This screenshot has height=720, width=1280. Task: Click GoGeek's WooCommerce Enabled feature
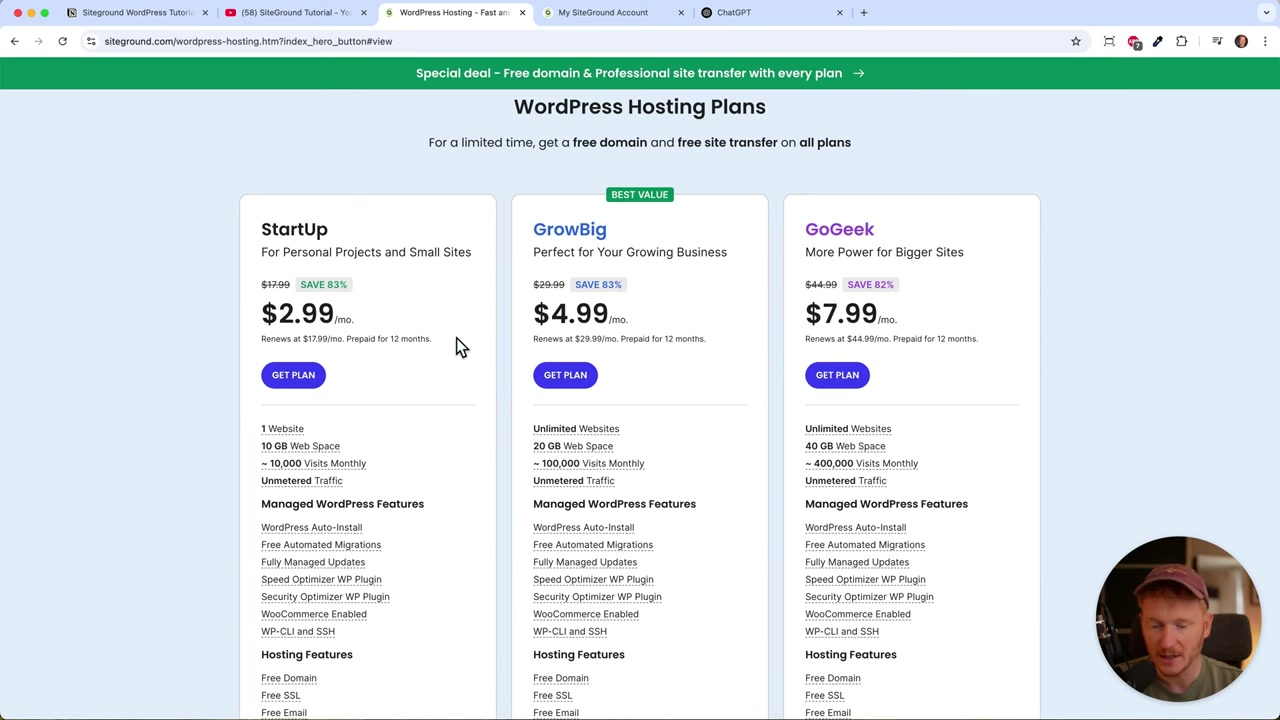click(858, 614)
